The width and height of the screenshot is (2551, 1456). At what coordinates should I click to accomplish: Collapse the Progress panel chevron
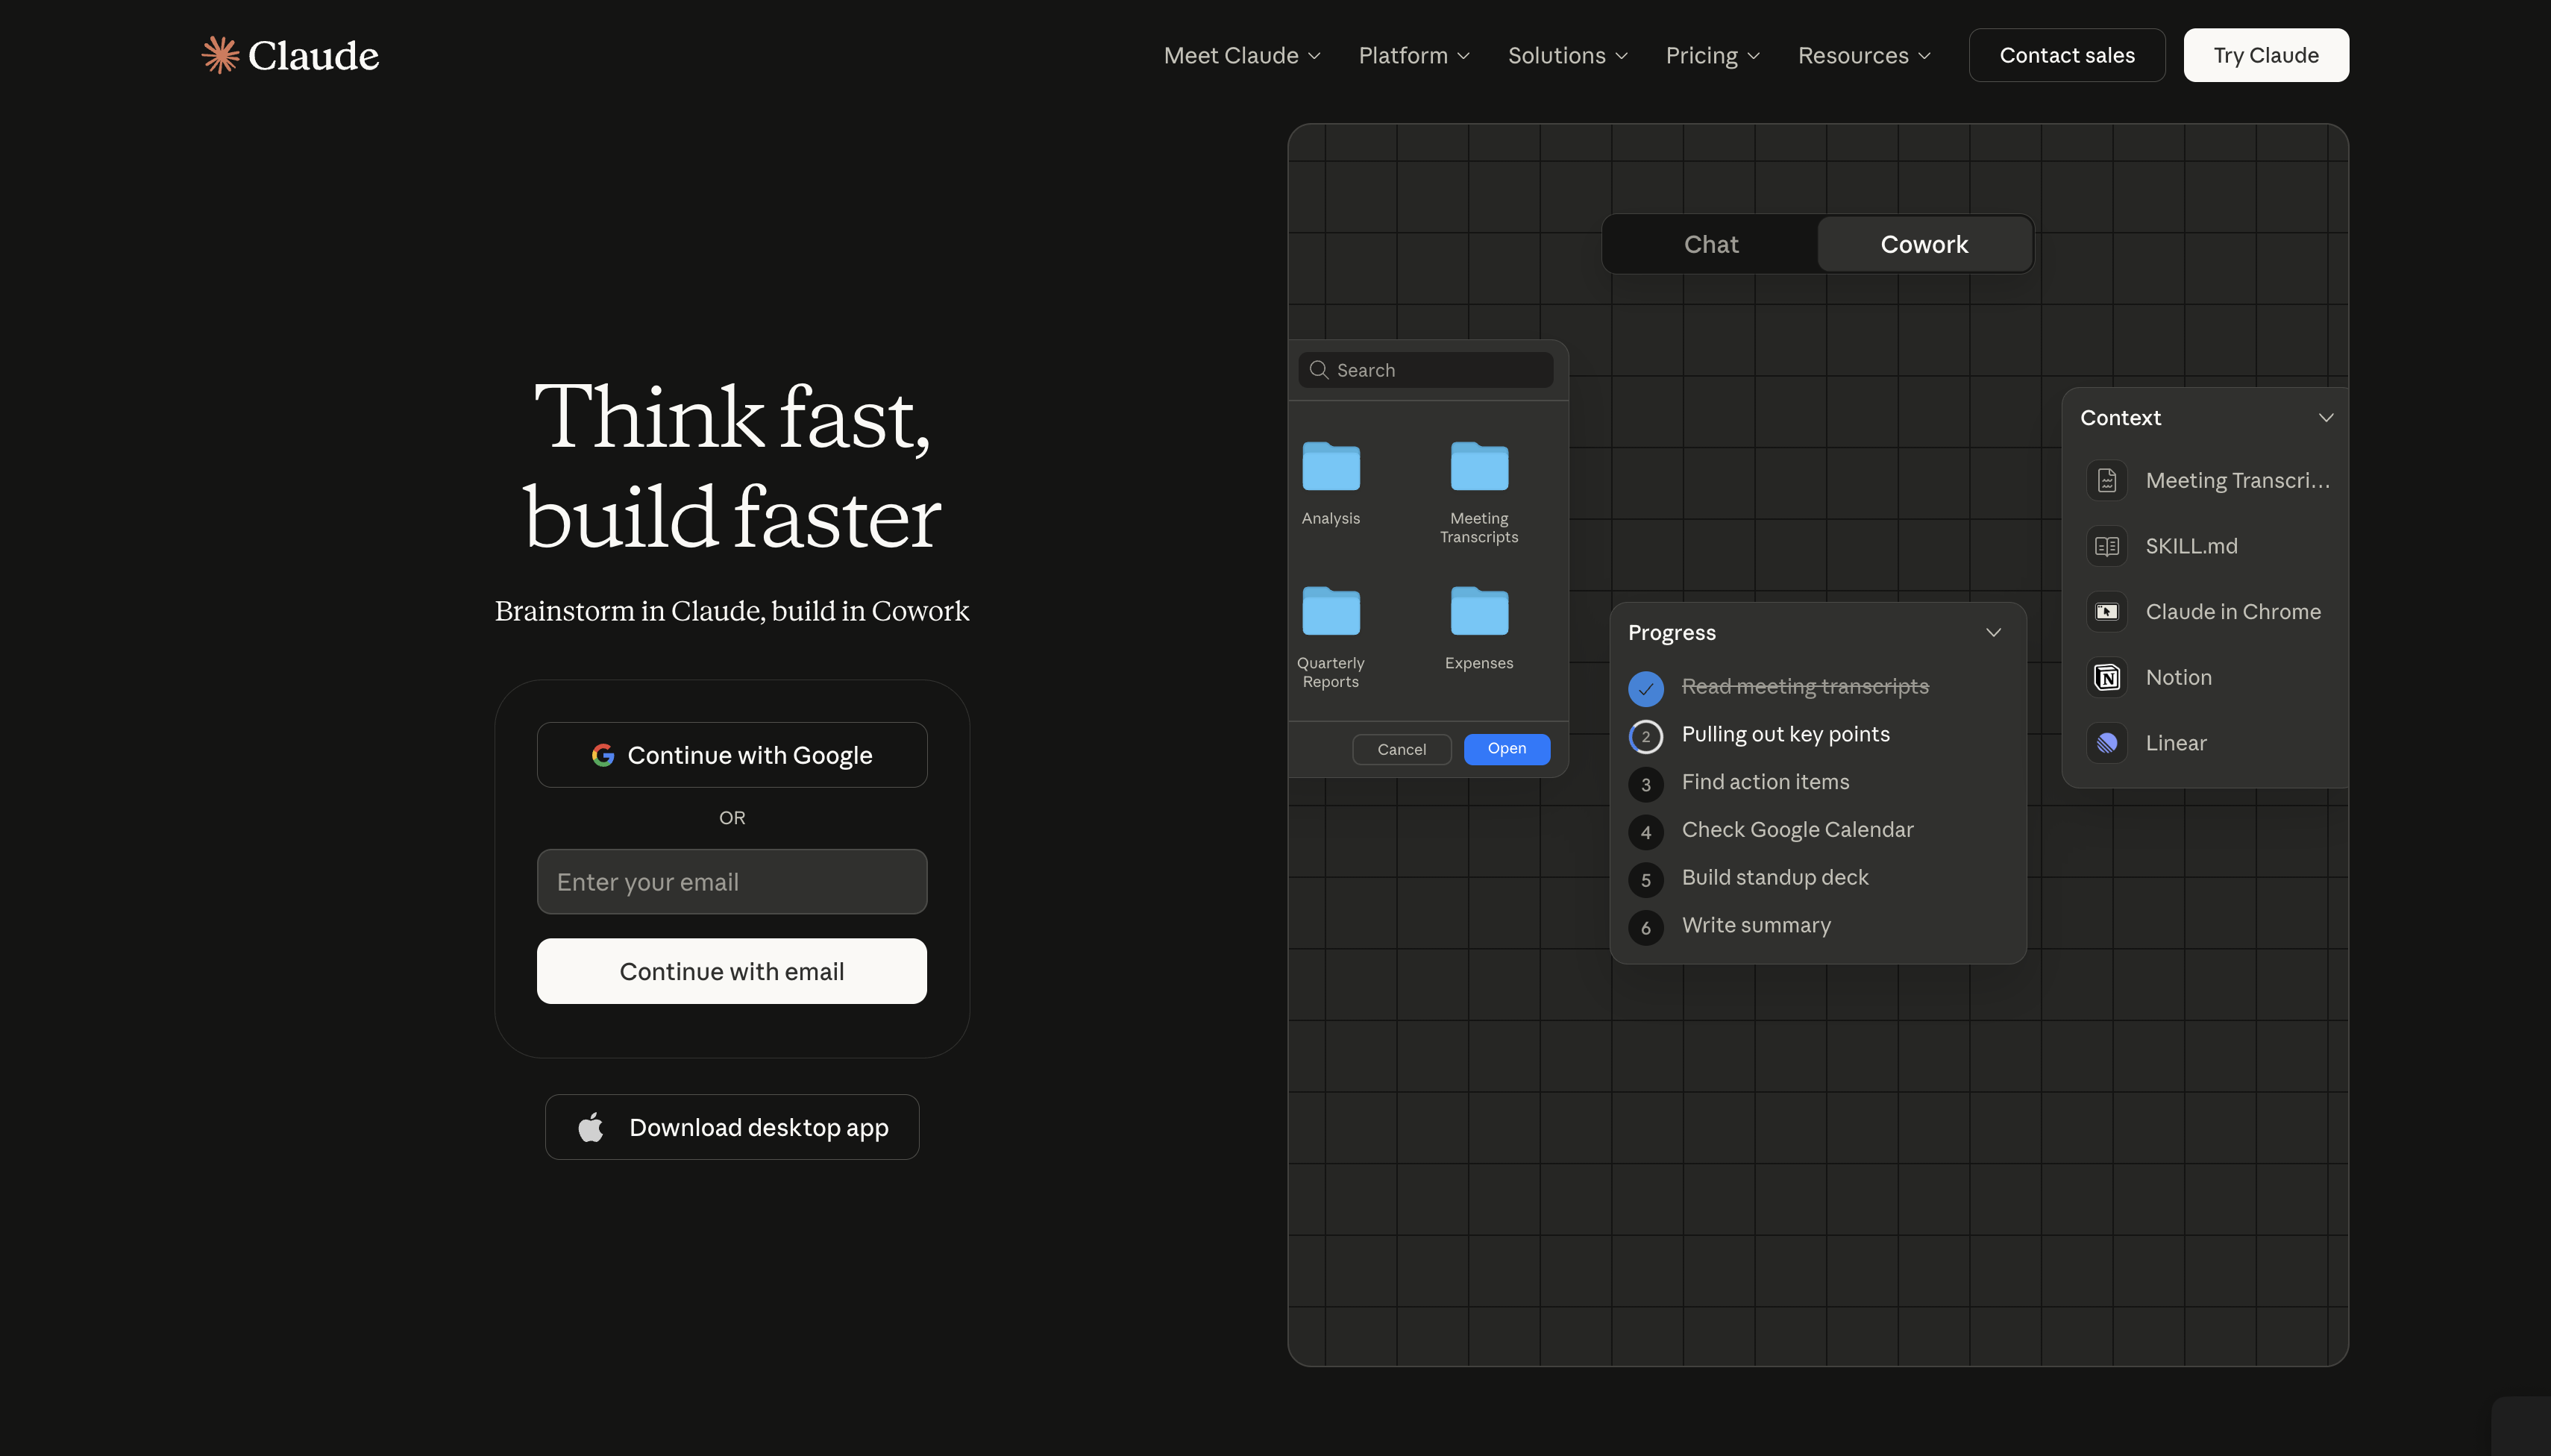pos(1992,633)
